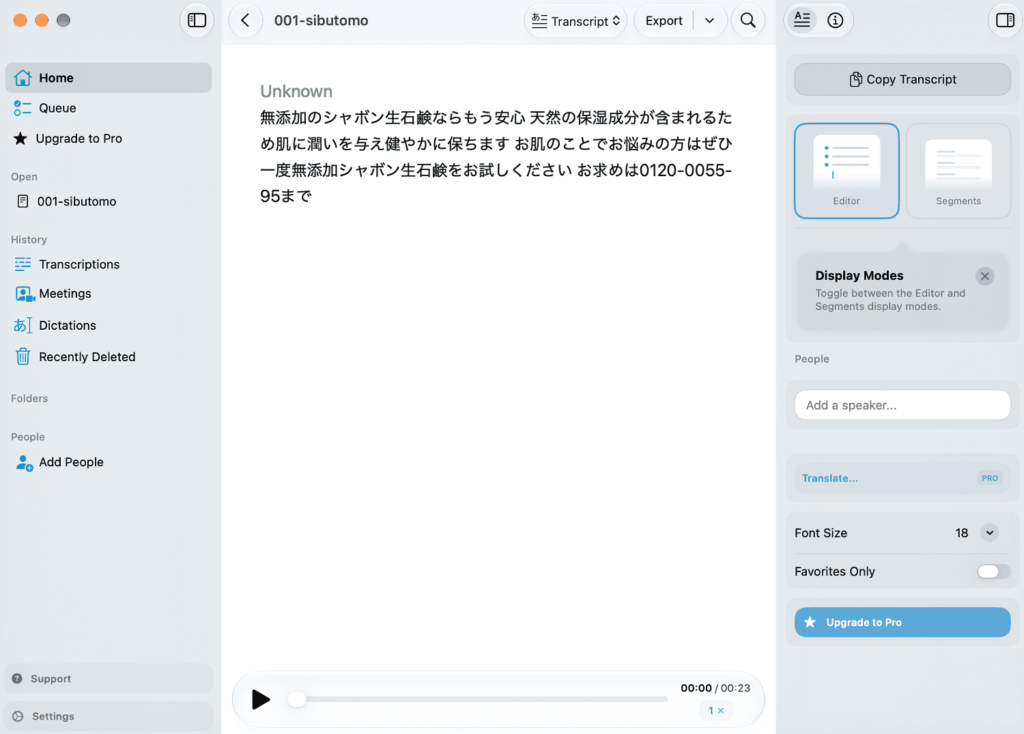
Task: Click the Export button
Action: (664, 21)
